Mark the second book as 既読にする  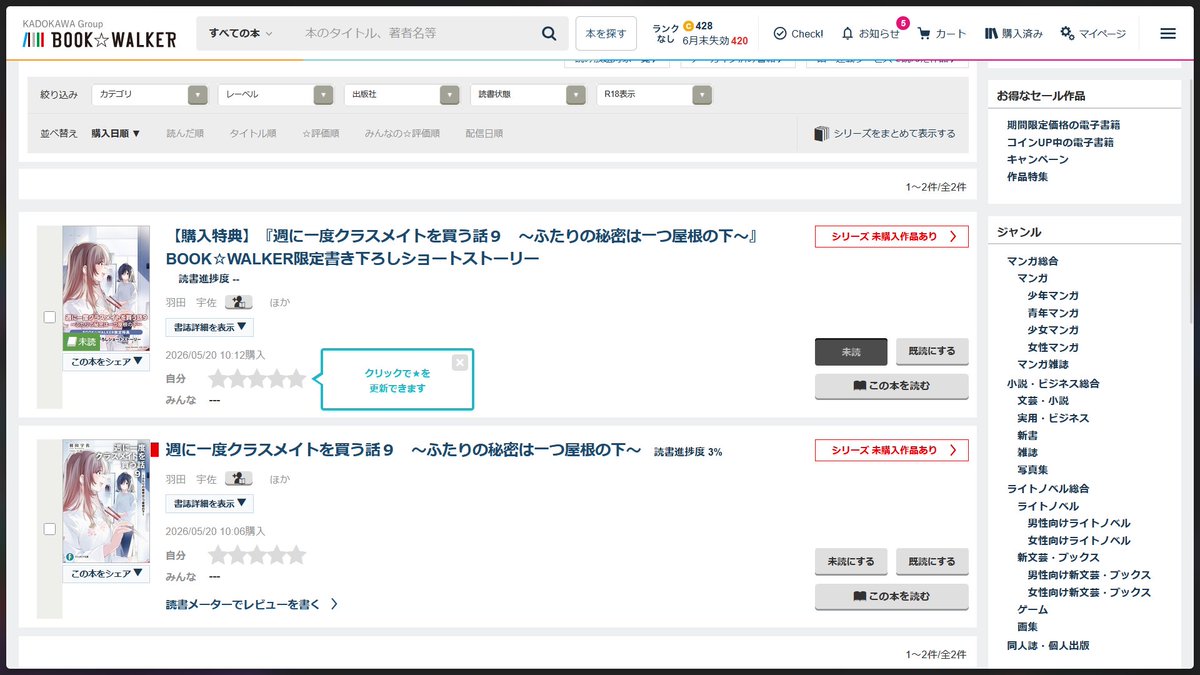coord(932,562)
